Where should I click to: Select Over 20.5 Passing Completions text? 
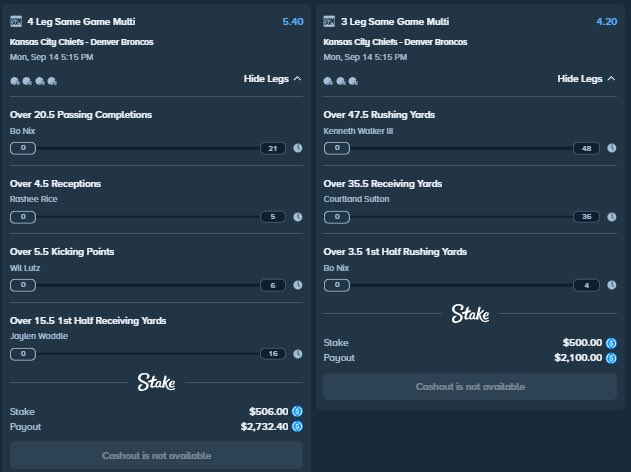coord(81,115)
